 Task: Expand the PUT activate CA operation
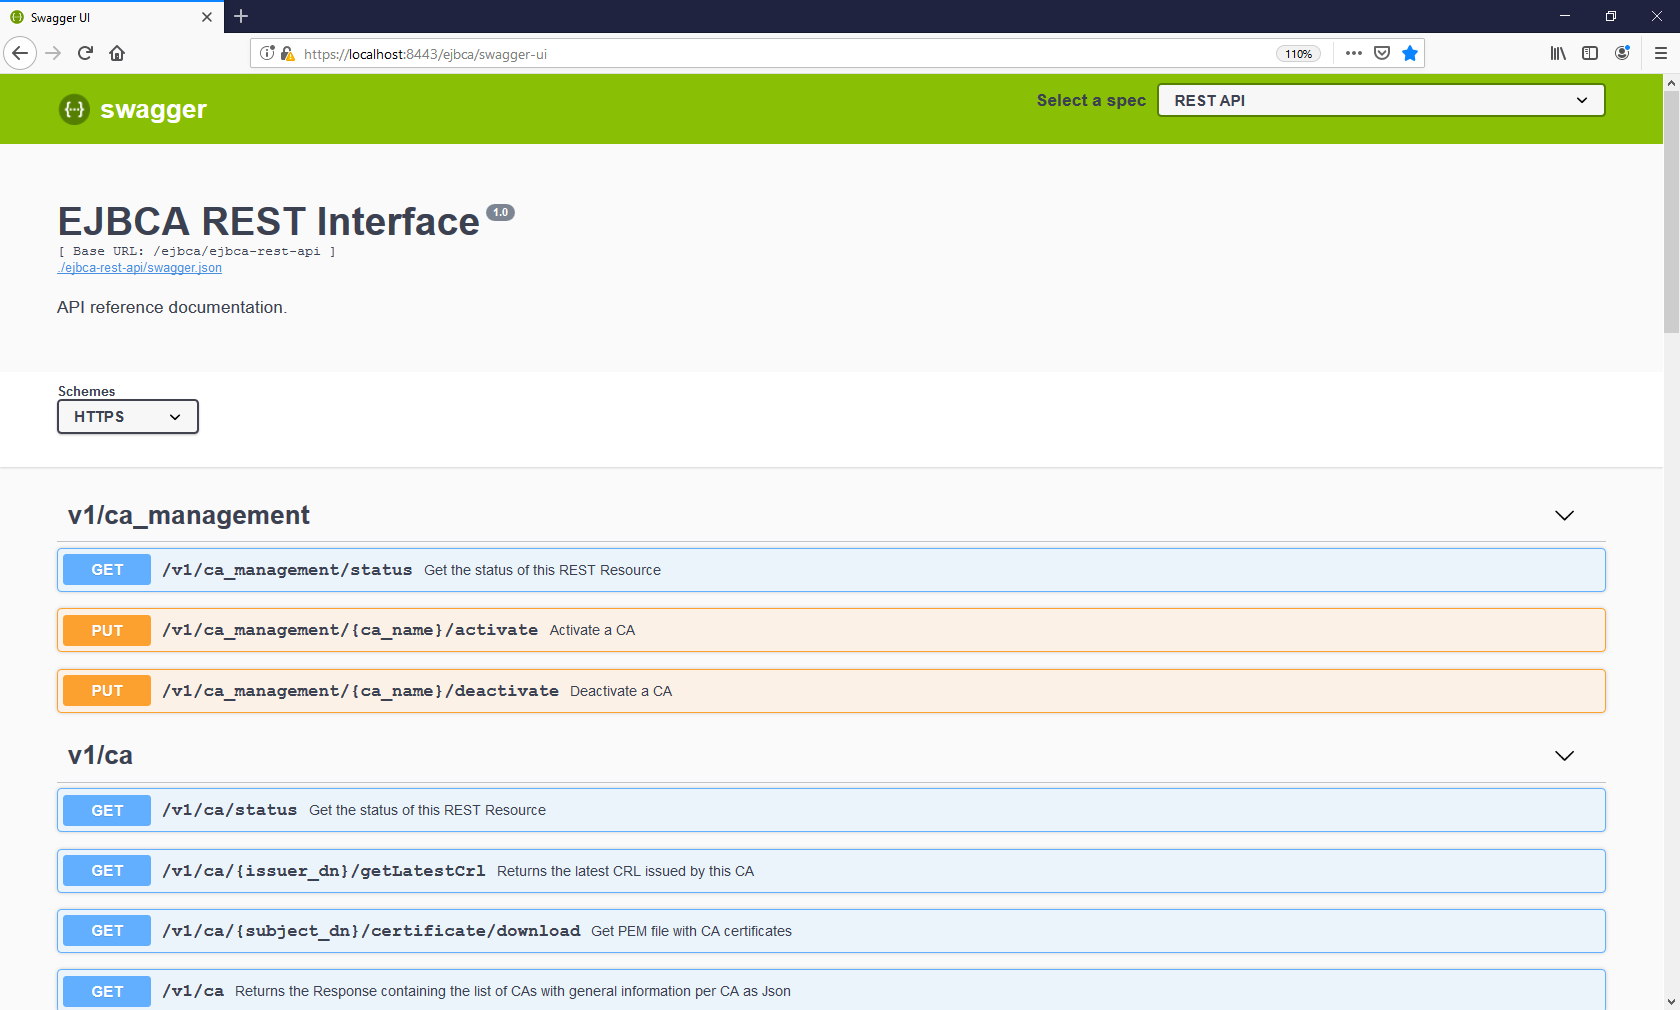(830, 630)
